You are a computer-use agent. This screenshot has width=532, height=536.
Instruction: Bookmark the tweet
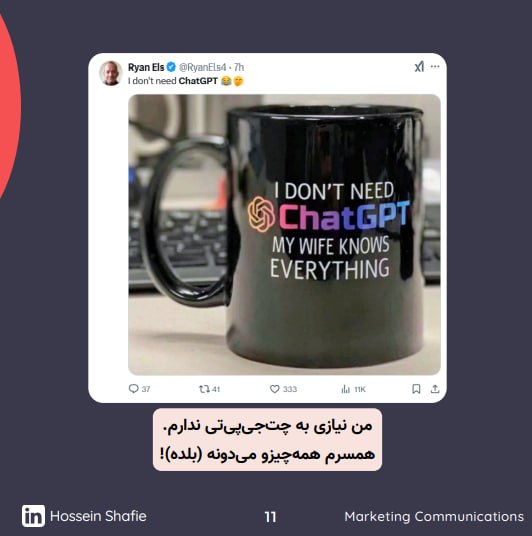416,389
